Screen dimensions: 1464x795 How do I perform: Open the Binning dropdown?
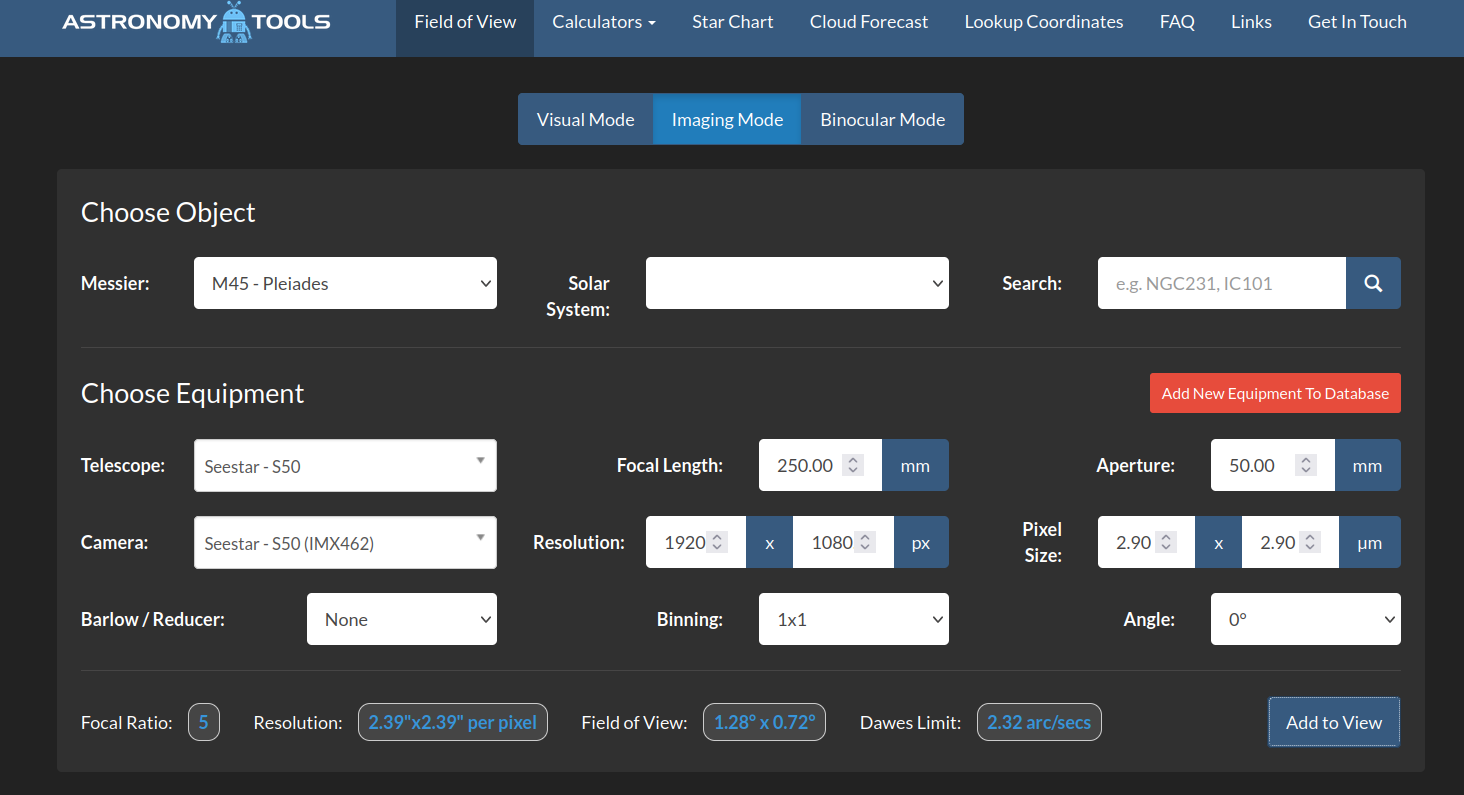(x=854, y=619)
